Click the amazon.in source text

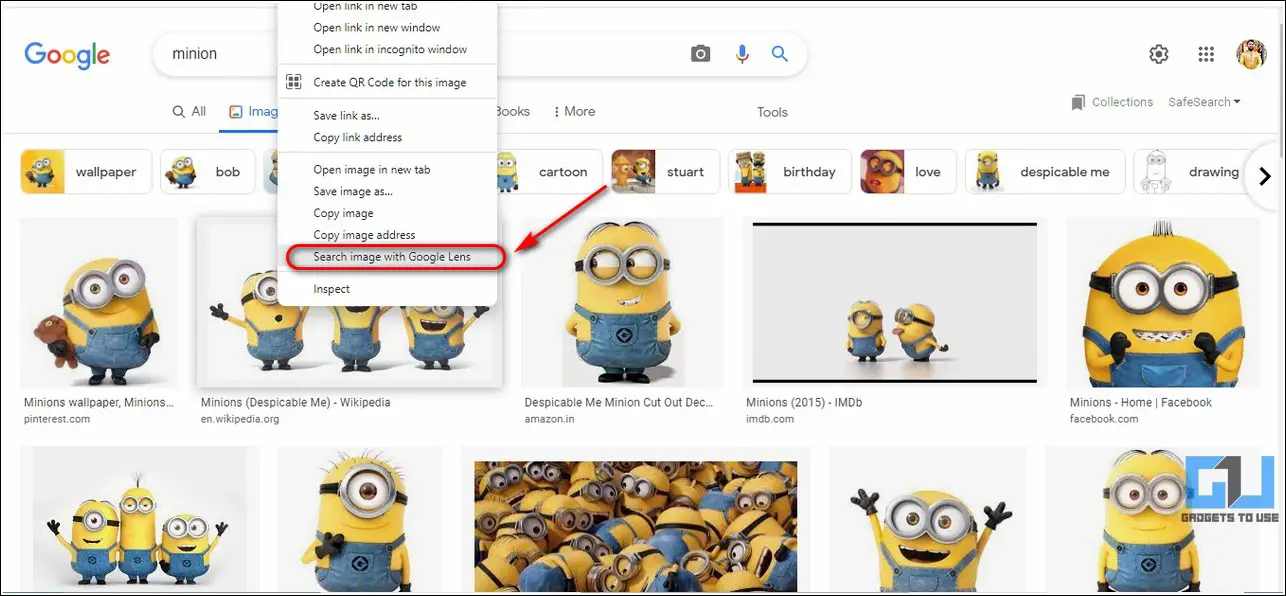550,419
